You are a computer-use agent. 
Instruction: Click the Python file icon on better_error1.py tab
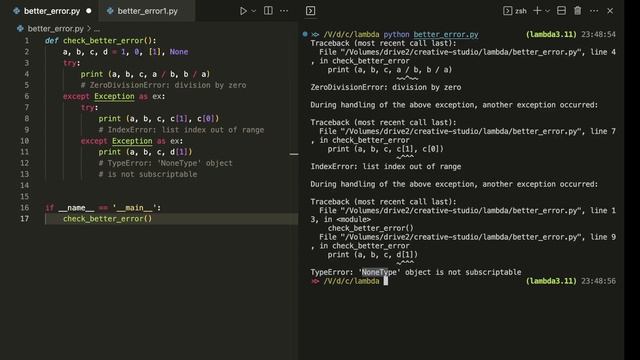point(110,11)
